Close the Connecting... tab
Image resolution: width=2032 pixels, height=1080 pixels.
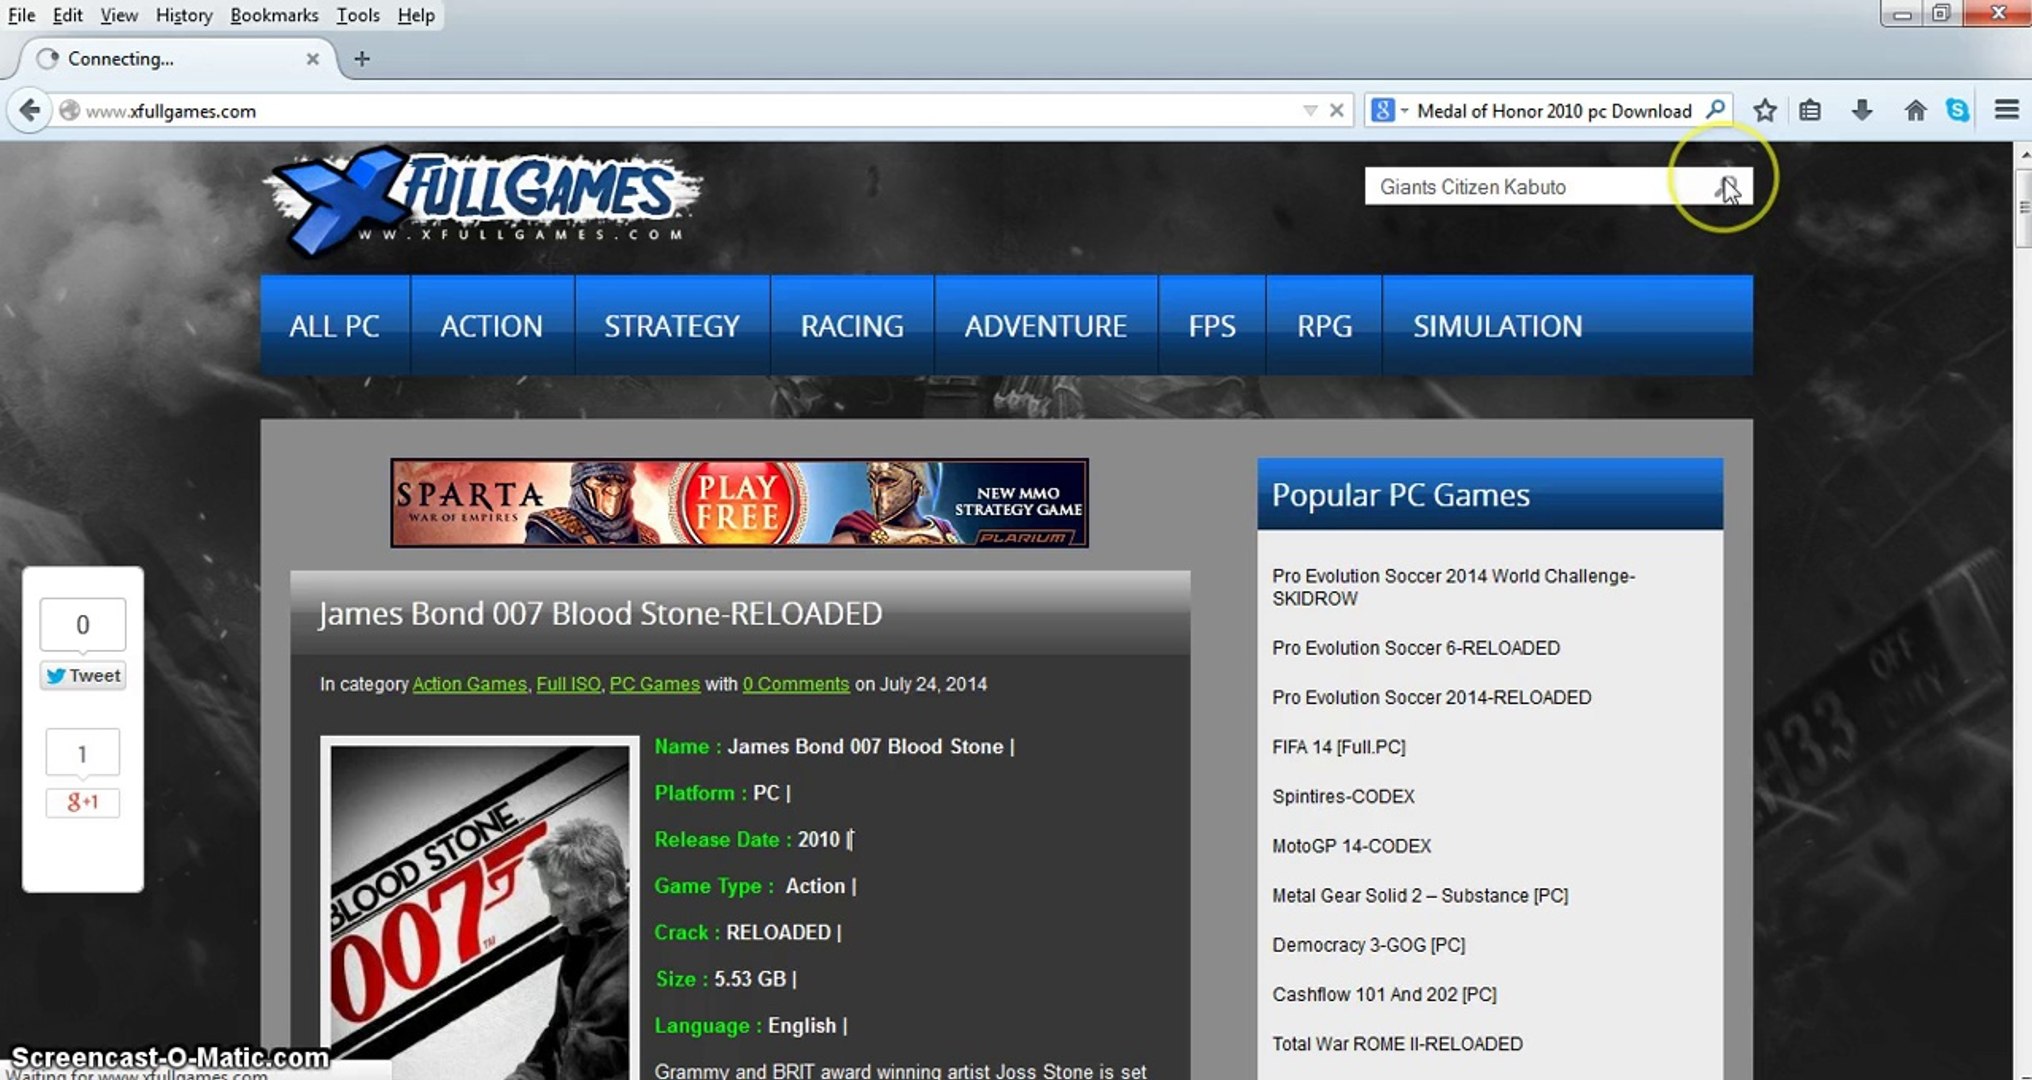click(x=313, y=59)
